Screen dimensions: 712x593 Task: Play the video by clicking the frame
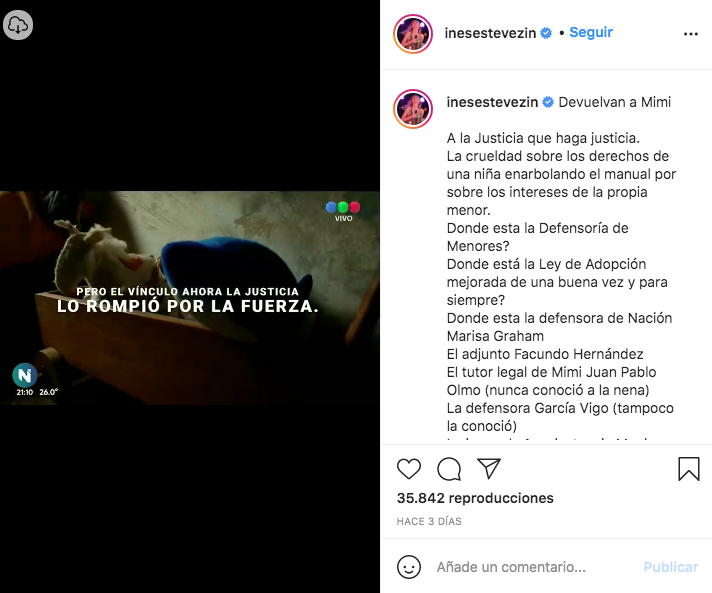[190, 298]
